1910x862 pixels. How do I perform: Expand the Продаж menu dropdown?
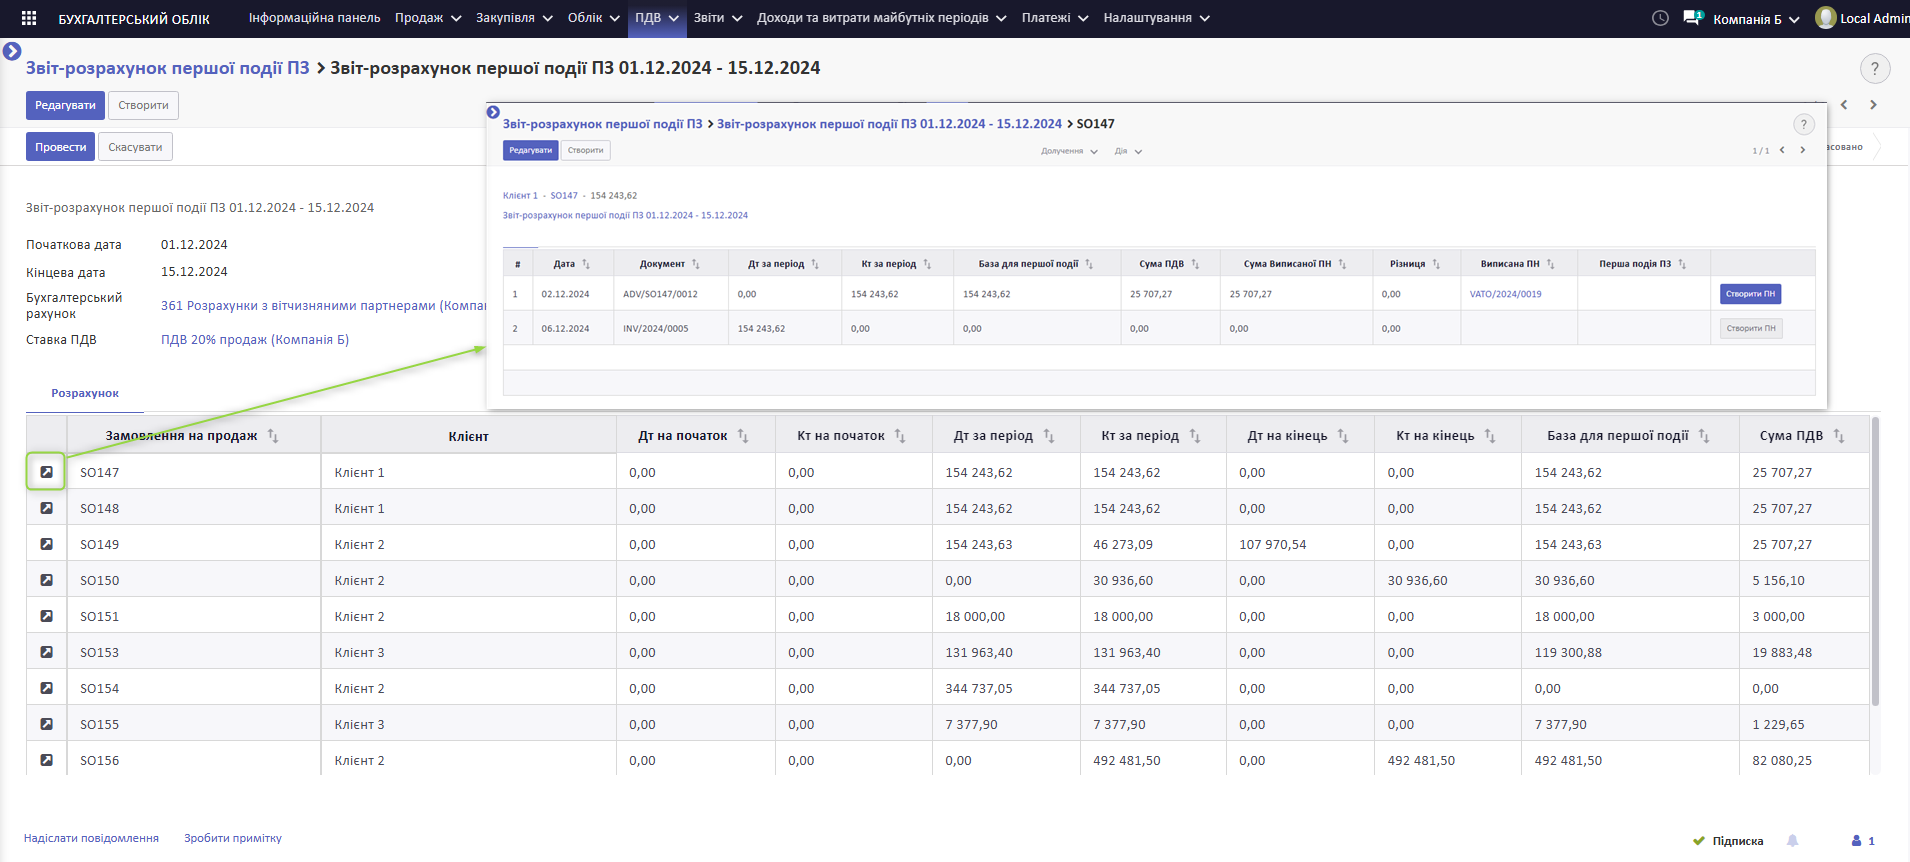(x=428, y=18)
